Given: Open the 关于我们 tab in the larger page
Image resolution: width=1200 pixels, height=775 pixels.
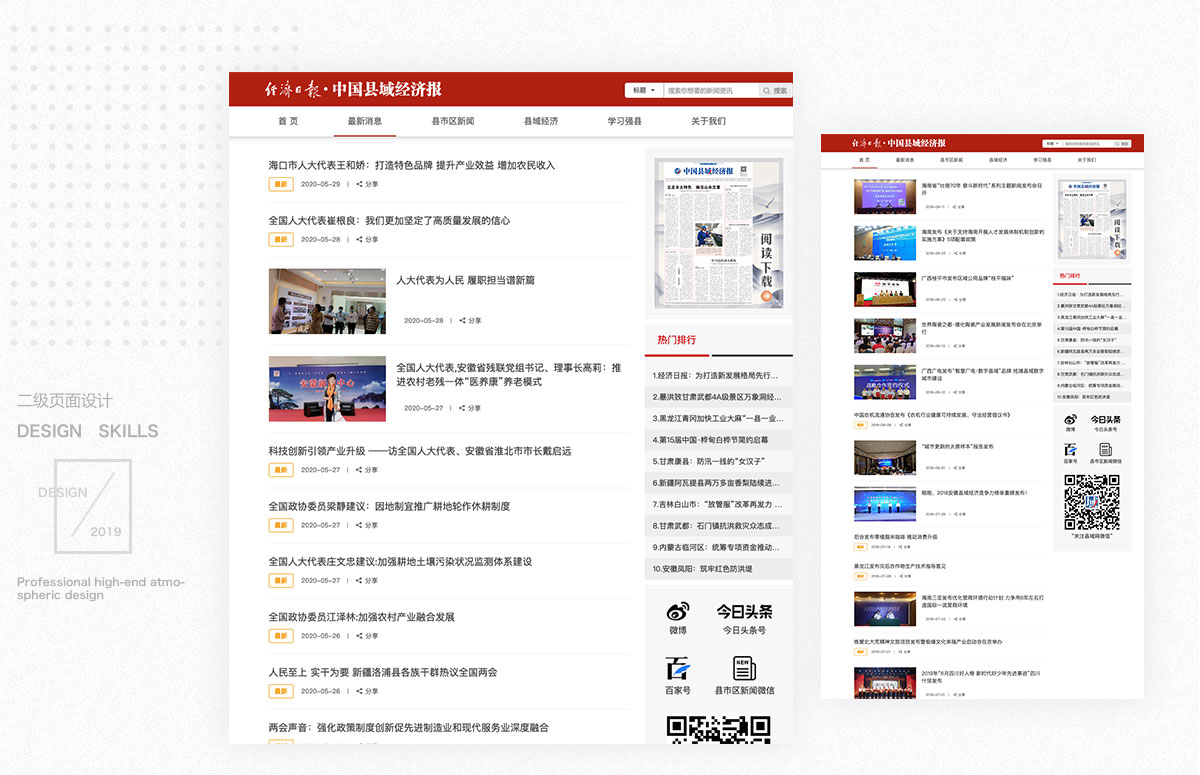Looking at the screenshot, I should [x=708, y=121].
